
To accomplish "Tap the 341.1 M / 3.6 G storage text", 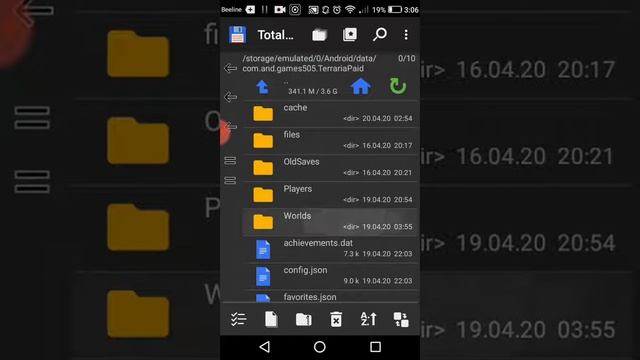I will (313, 91).
